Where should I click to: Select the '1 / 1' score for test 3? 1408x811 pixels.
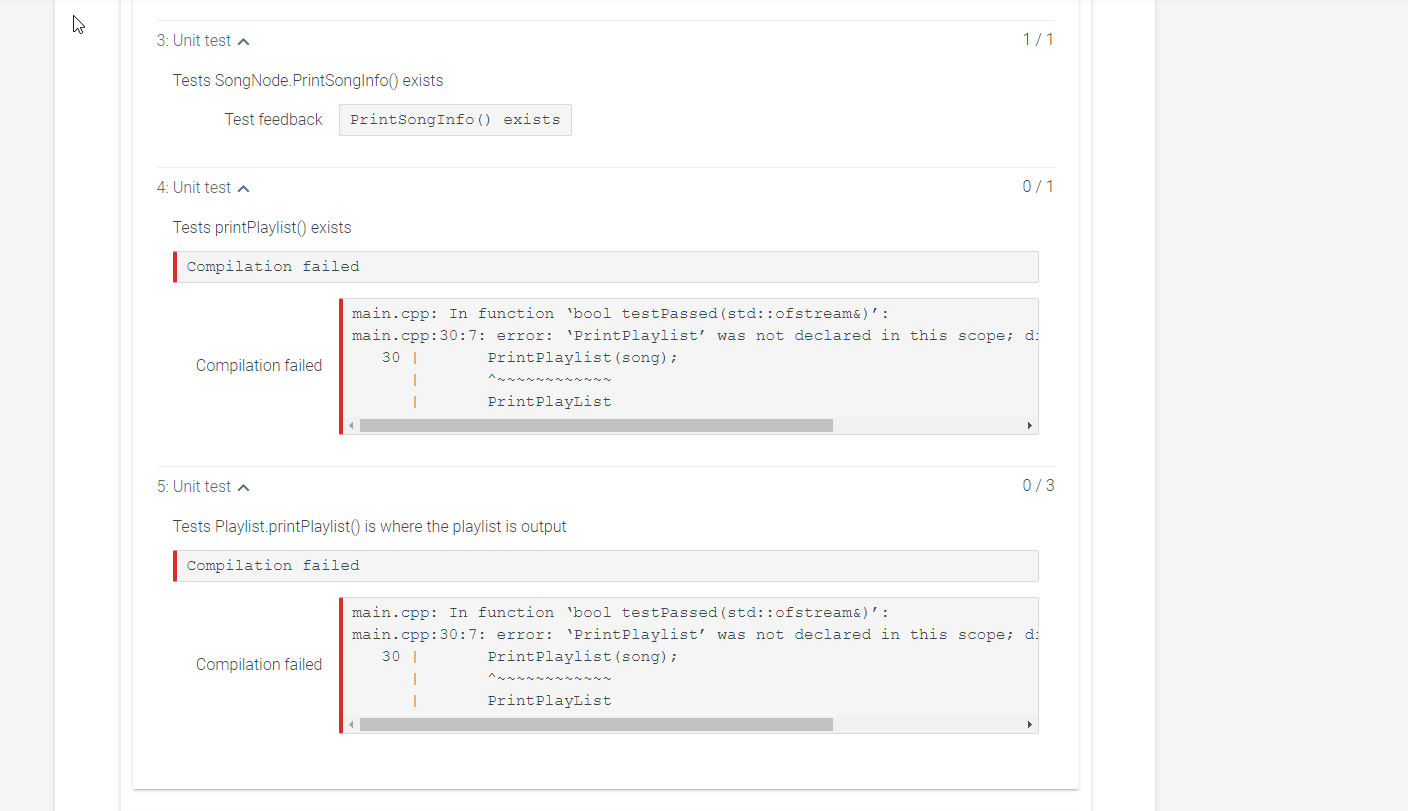click(x=1038, y=39)
